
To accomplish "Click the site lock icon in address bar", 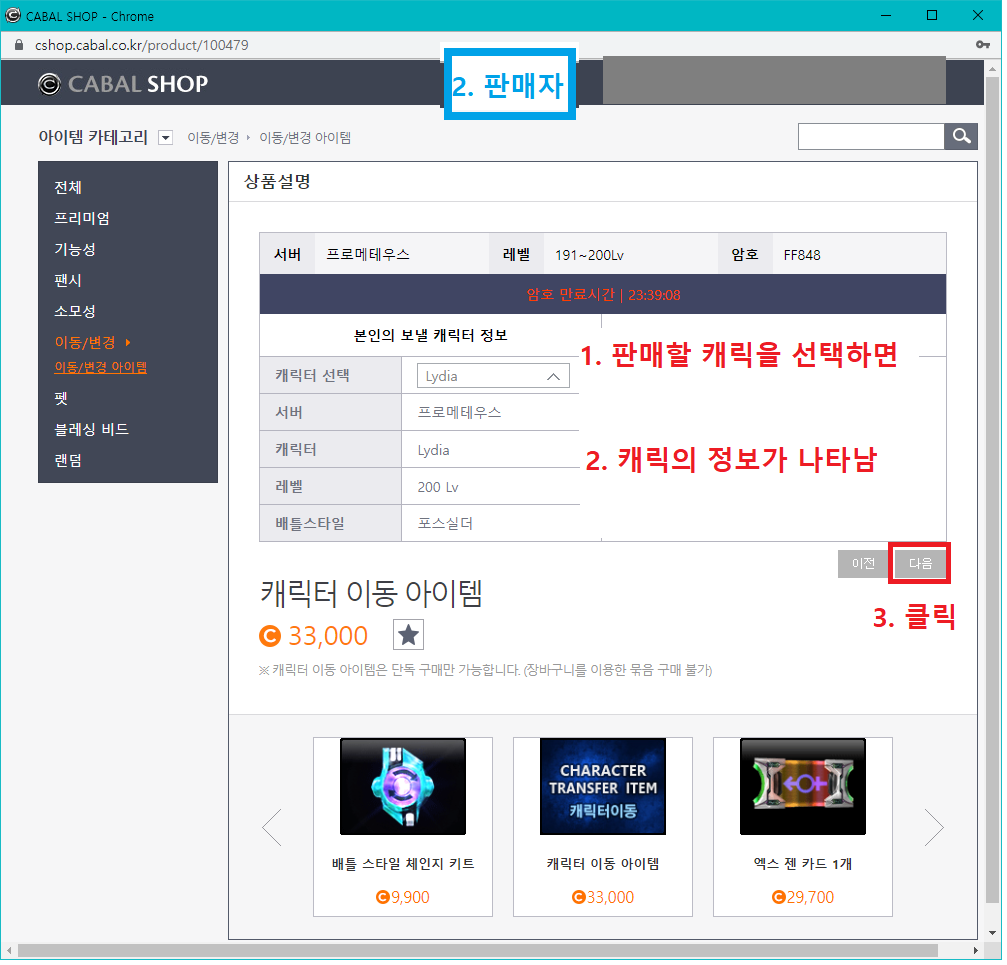I will coord(19,45).
